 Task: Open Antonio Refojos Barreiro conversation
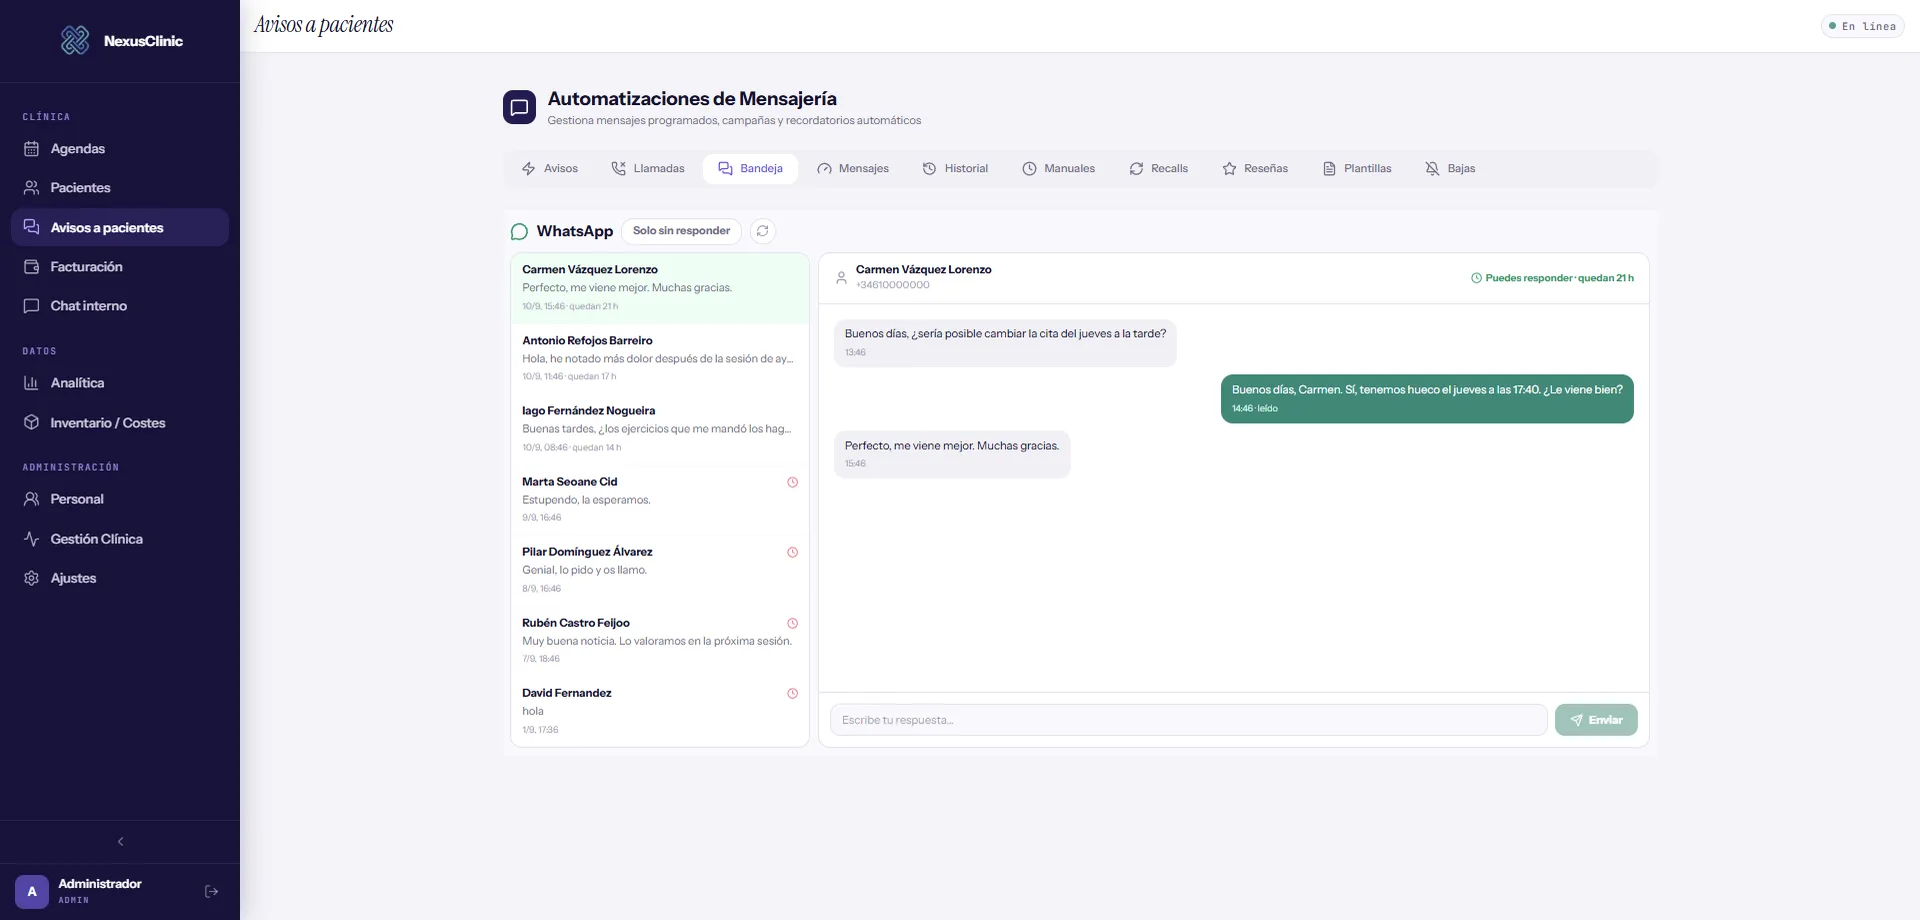coord(660,358)
